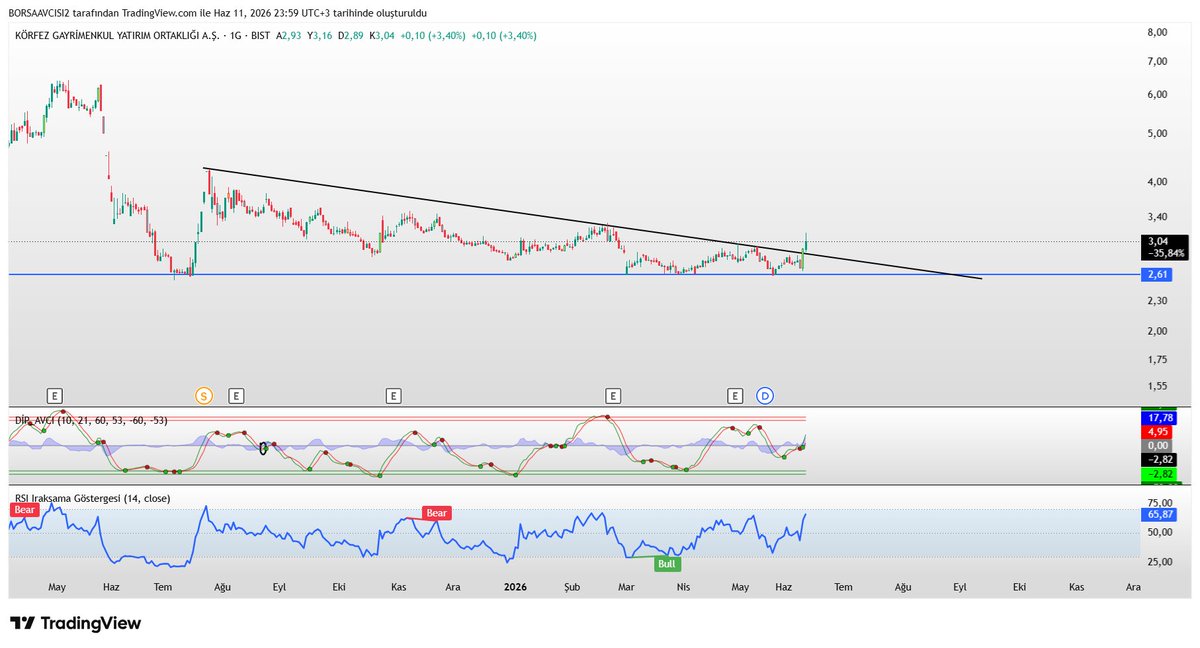Click the blue 2,61 horizontal line price label
Image resolution: width=1200 pixels, height=648 pixels.
1157,274
